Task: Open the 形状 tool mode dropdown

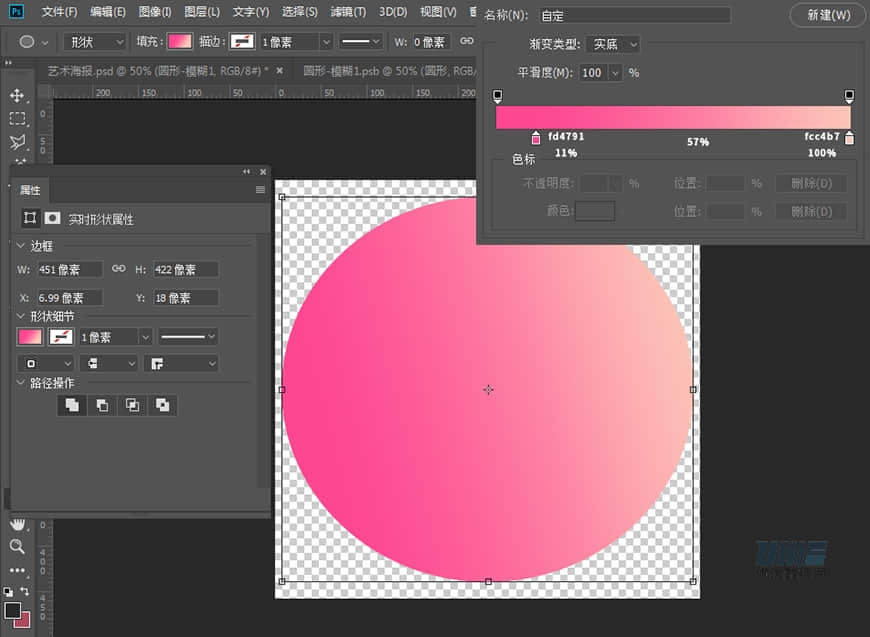Action: pyautogui.click(x=96, y=42)
